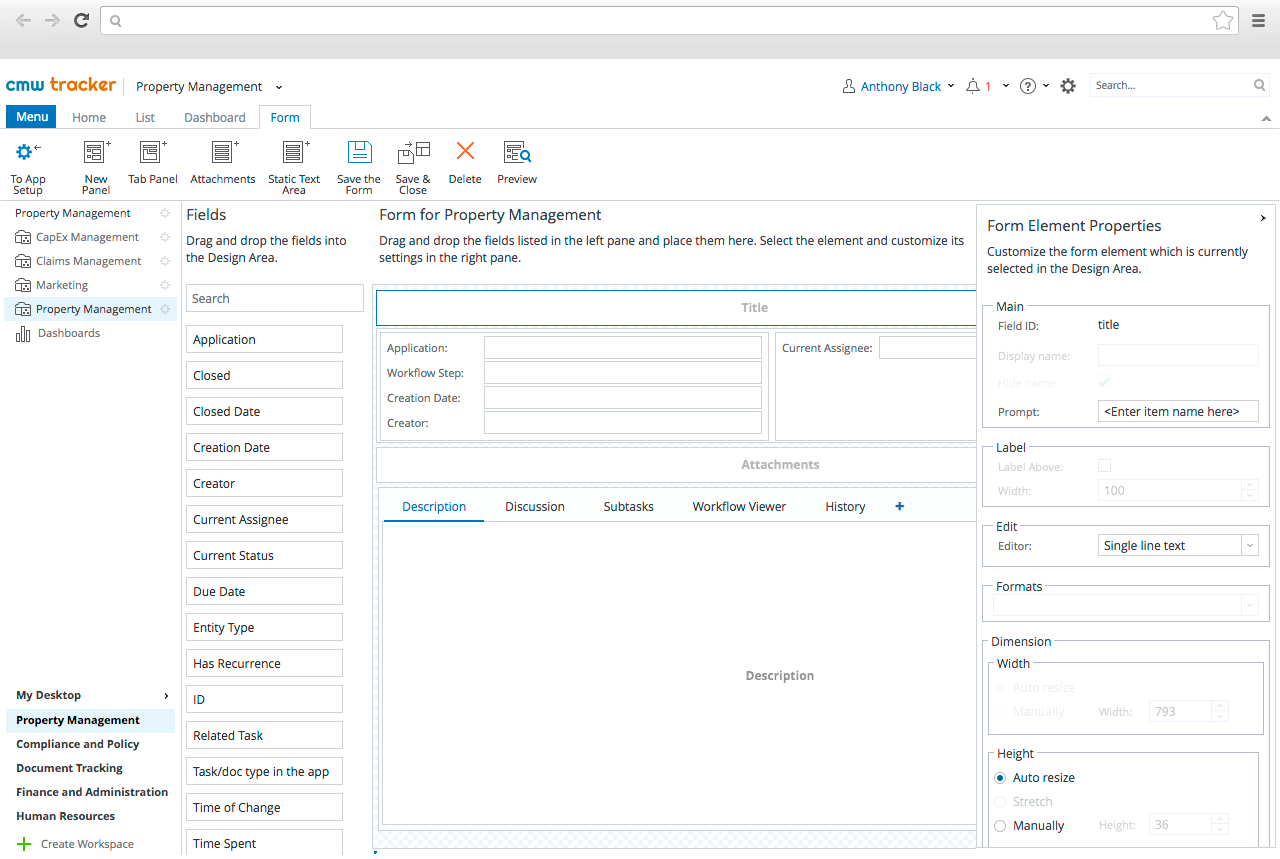Screen dimensions: 1280x859
Task: Click the cmw tracker logo
Action: pos(61,85)
